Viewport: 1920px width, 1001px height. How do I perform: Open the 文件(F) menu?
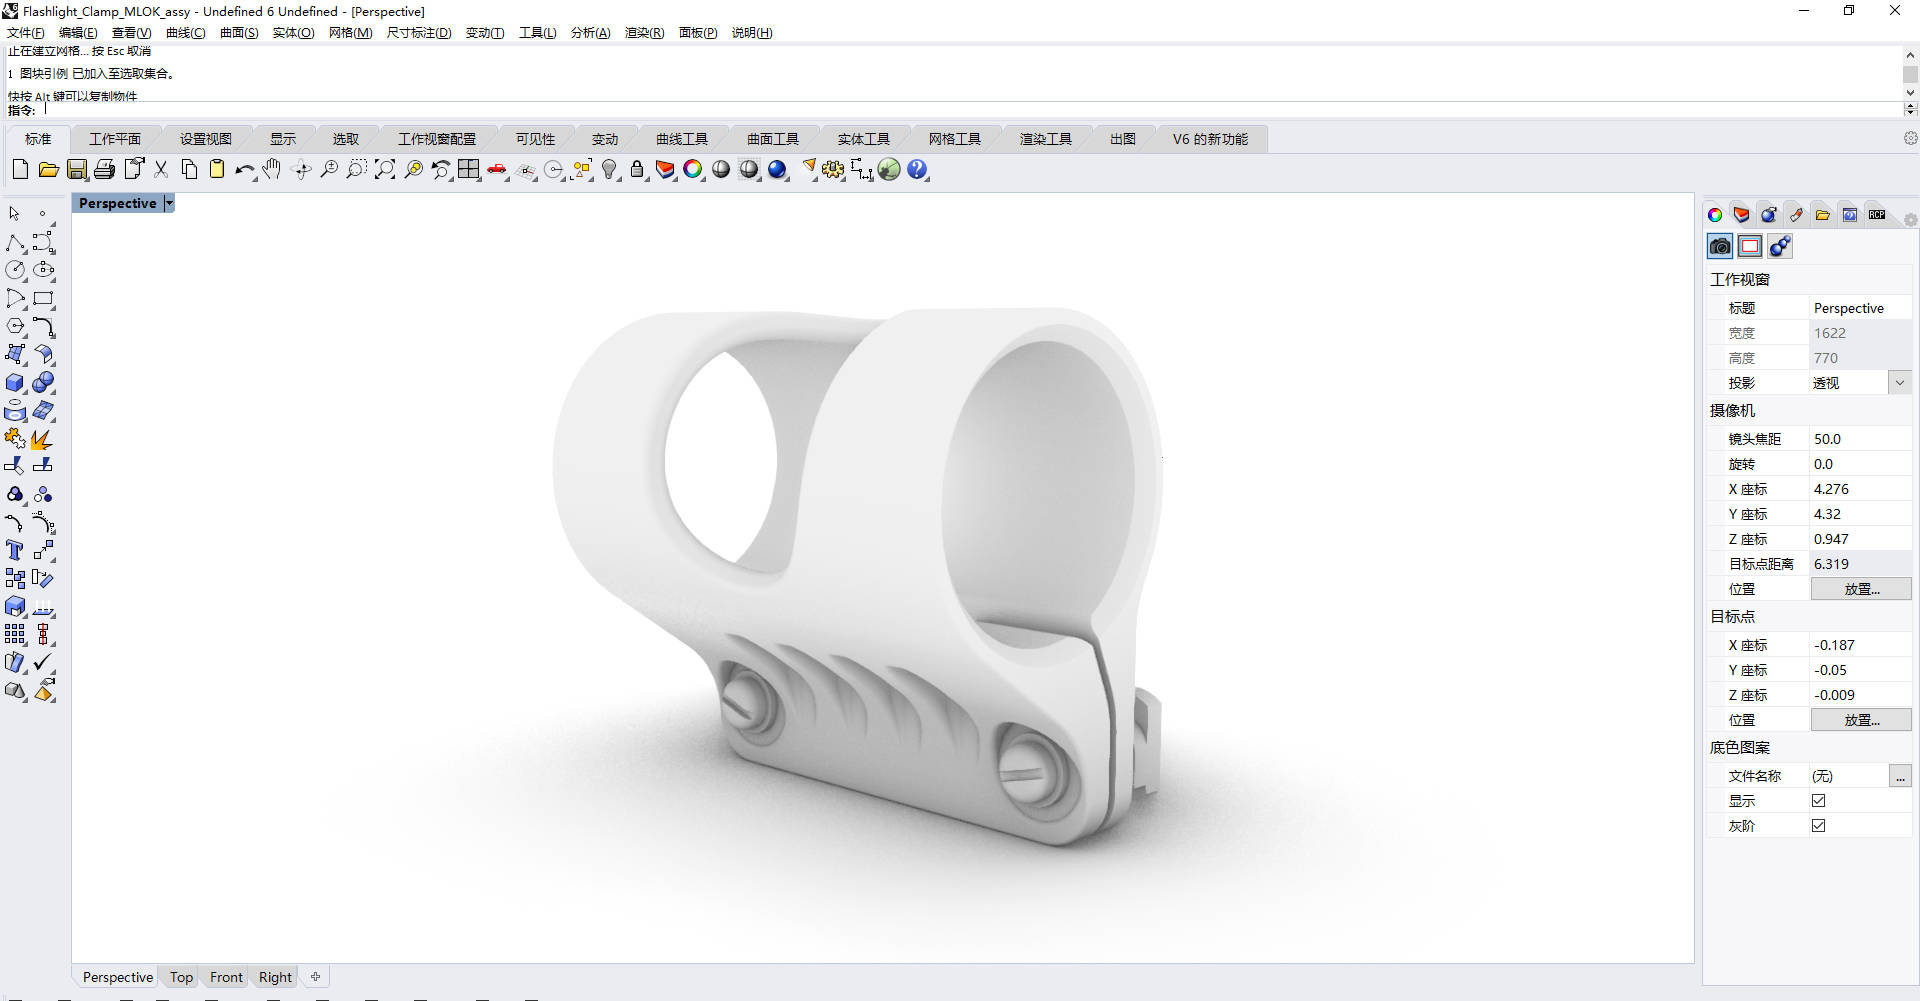pos(26,33)
